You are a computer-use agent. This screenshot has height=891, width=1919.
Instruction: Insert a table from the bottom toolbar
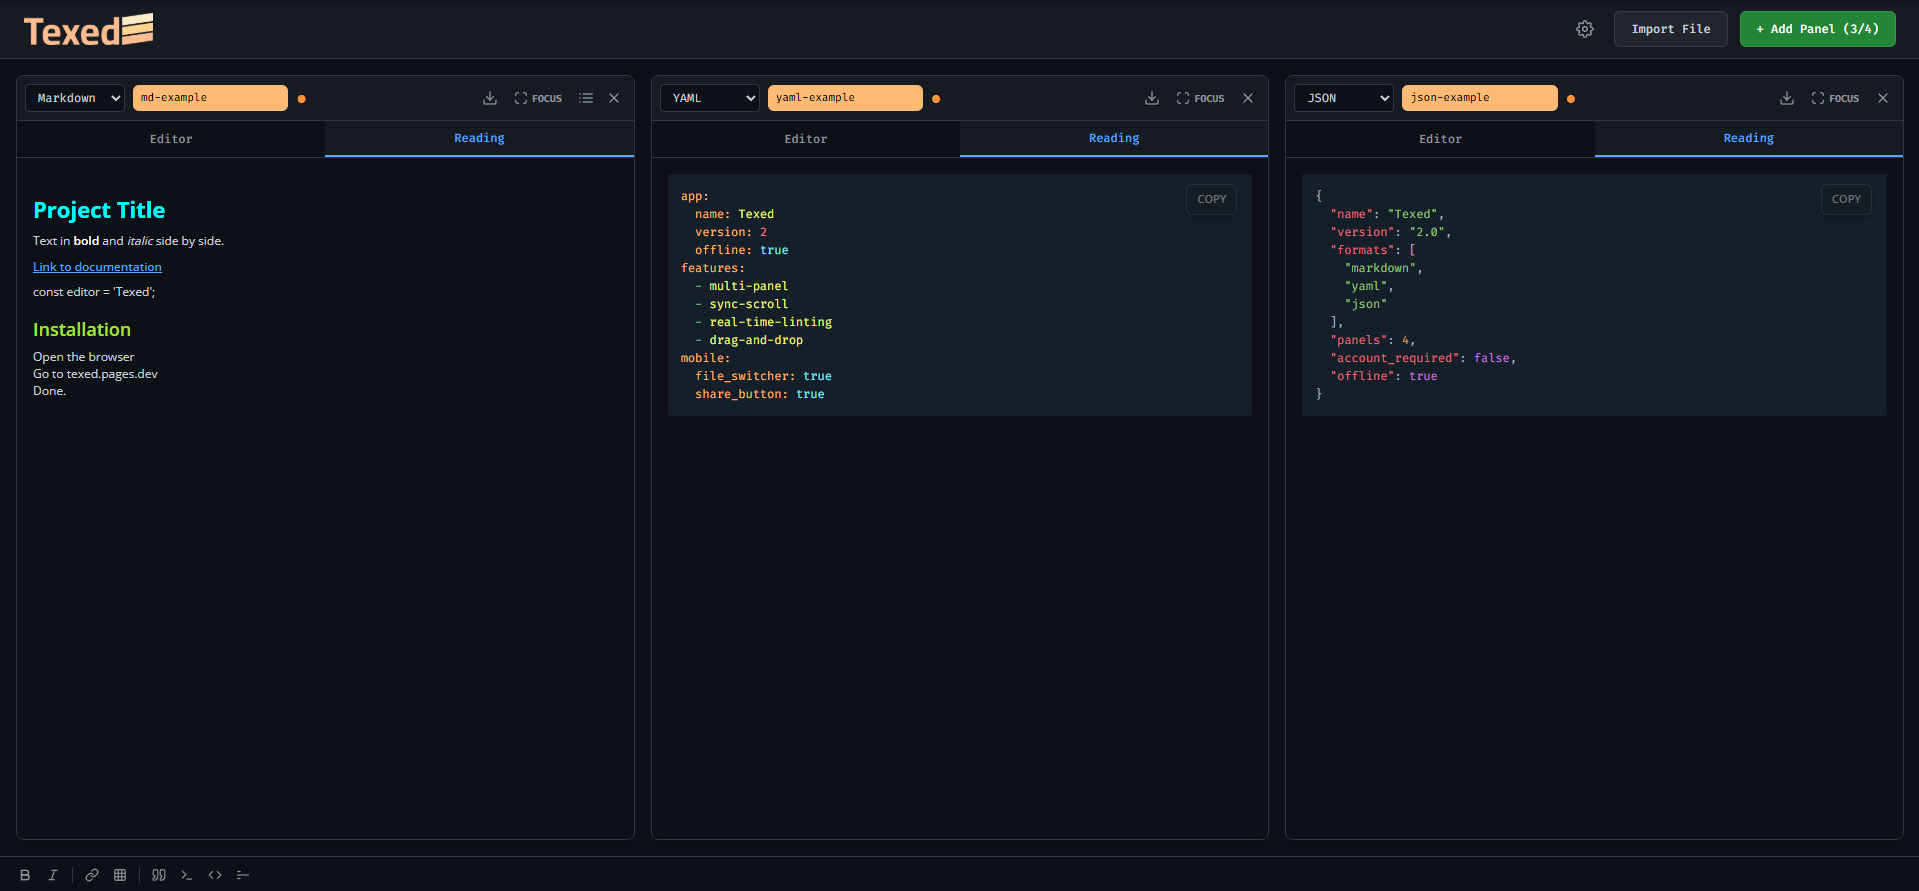(120, 875)
